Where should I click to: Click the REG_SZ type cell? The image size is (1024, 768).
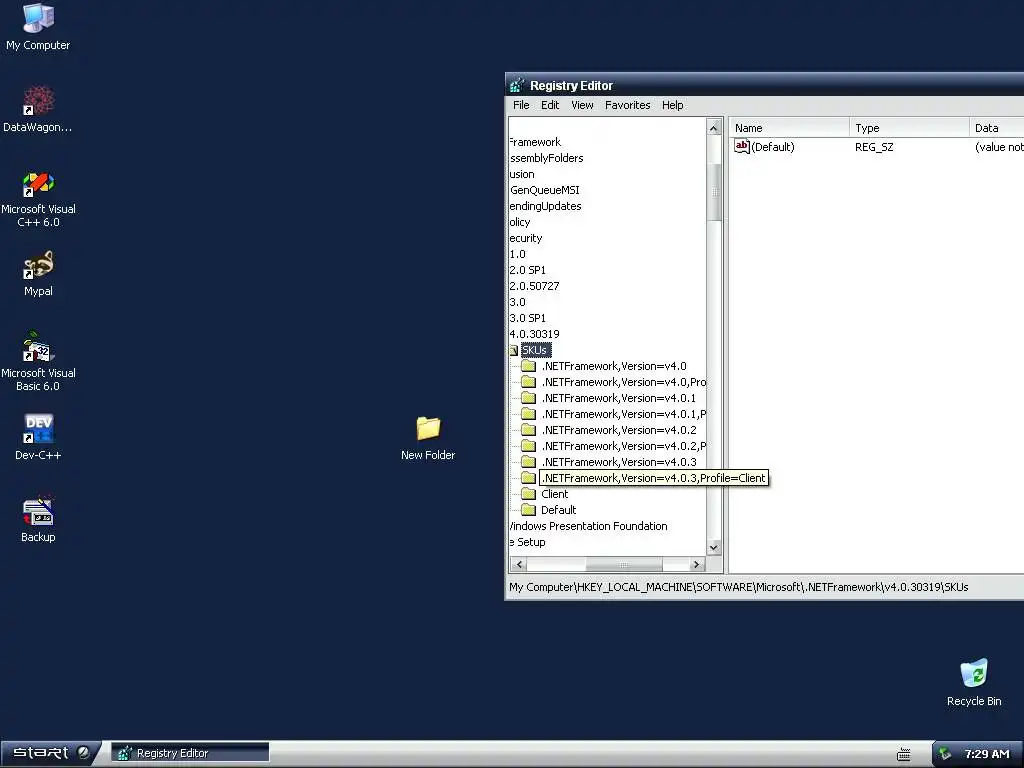pyautogui.click(x=874, y=147)
